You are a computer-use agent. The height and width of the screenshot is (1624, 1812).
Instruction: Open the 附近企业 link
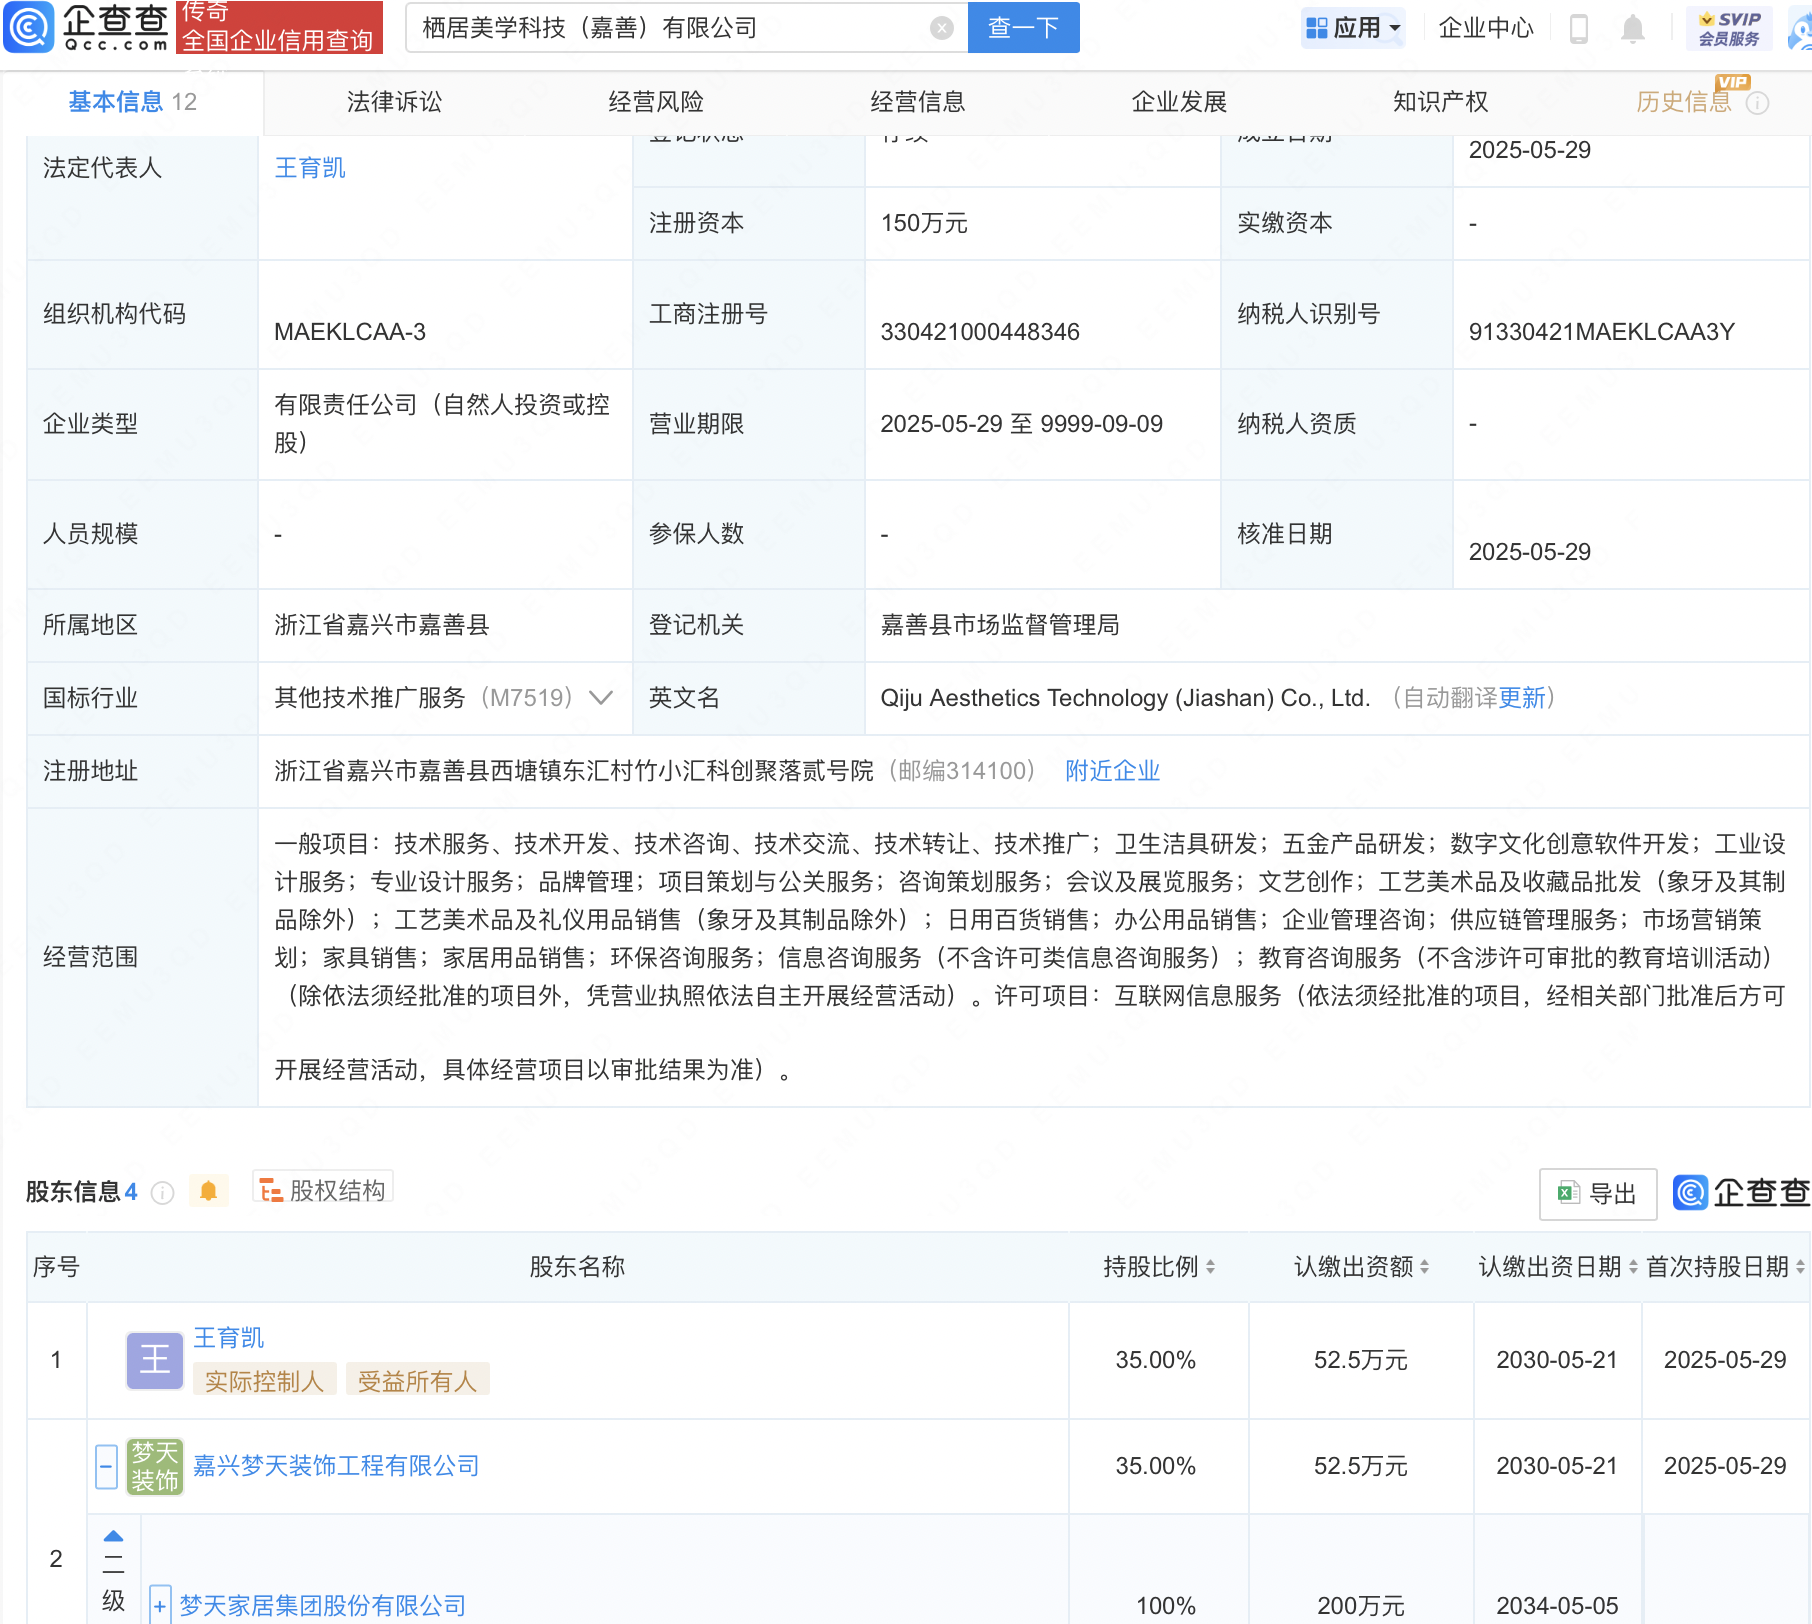(x=1112, y=771)
